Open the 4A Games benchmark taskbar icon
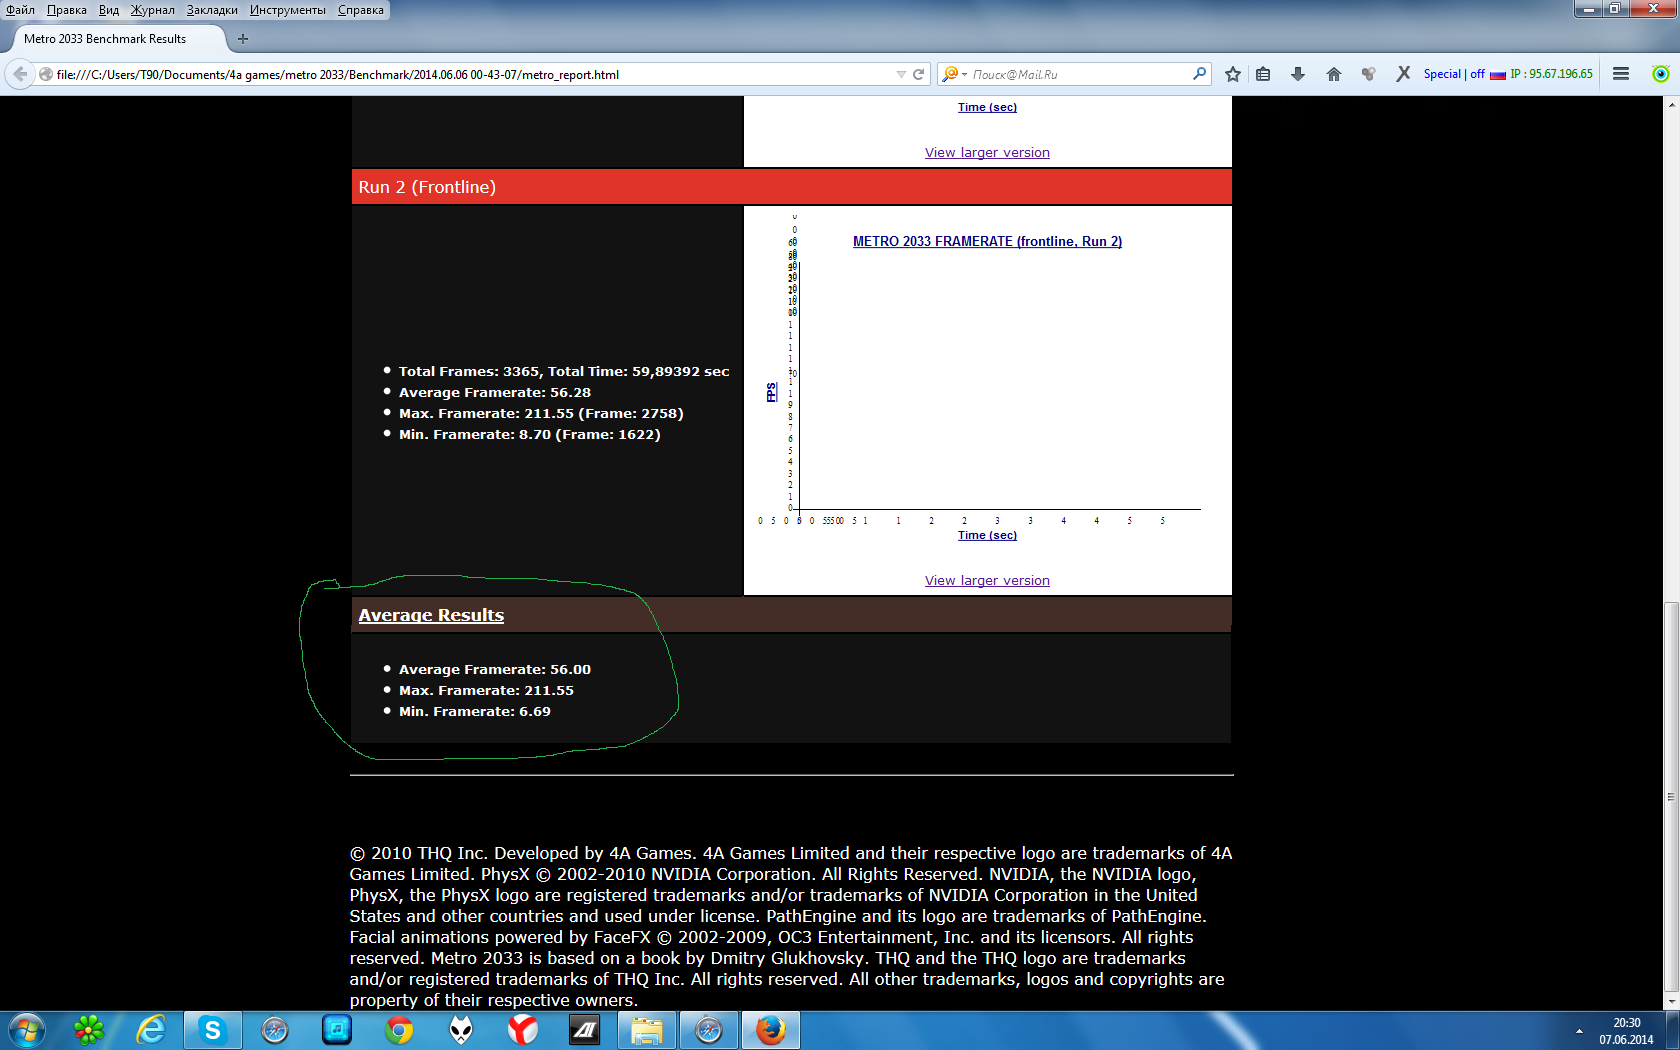Image resolution: width=1680 pixels, height=1050 pixels. 585,1030
